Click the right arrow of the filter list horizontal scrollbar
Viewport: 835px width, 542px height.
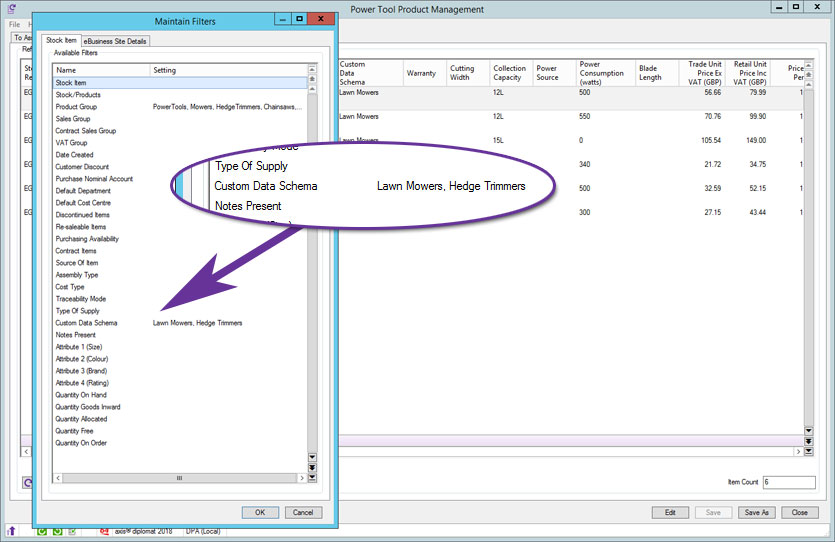tap(302, 478)
